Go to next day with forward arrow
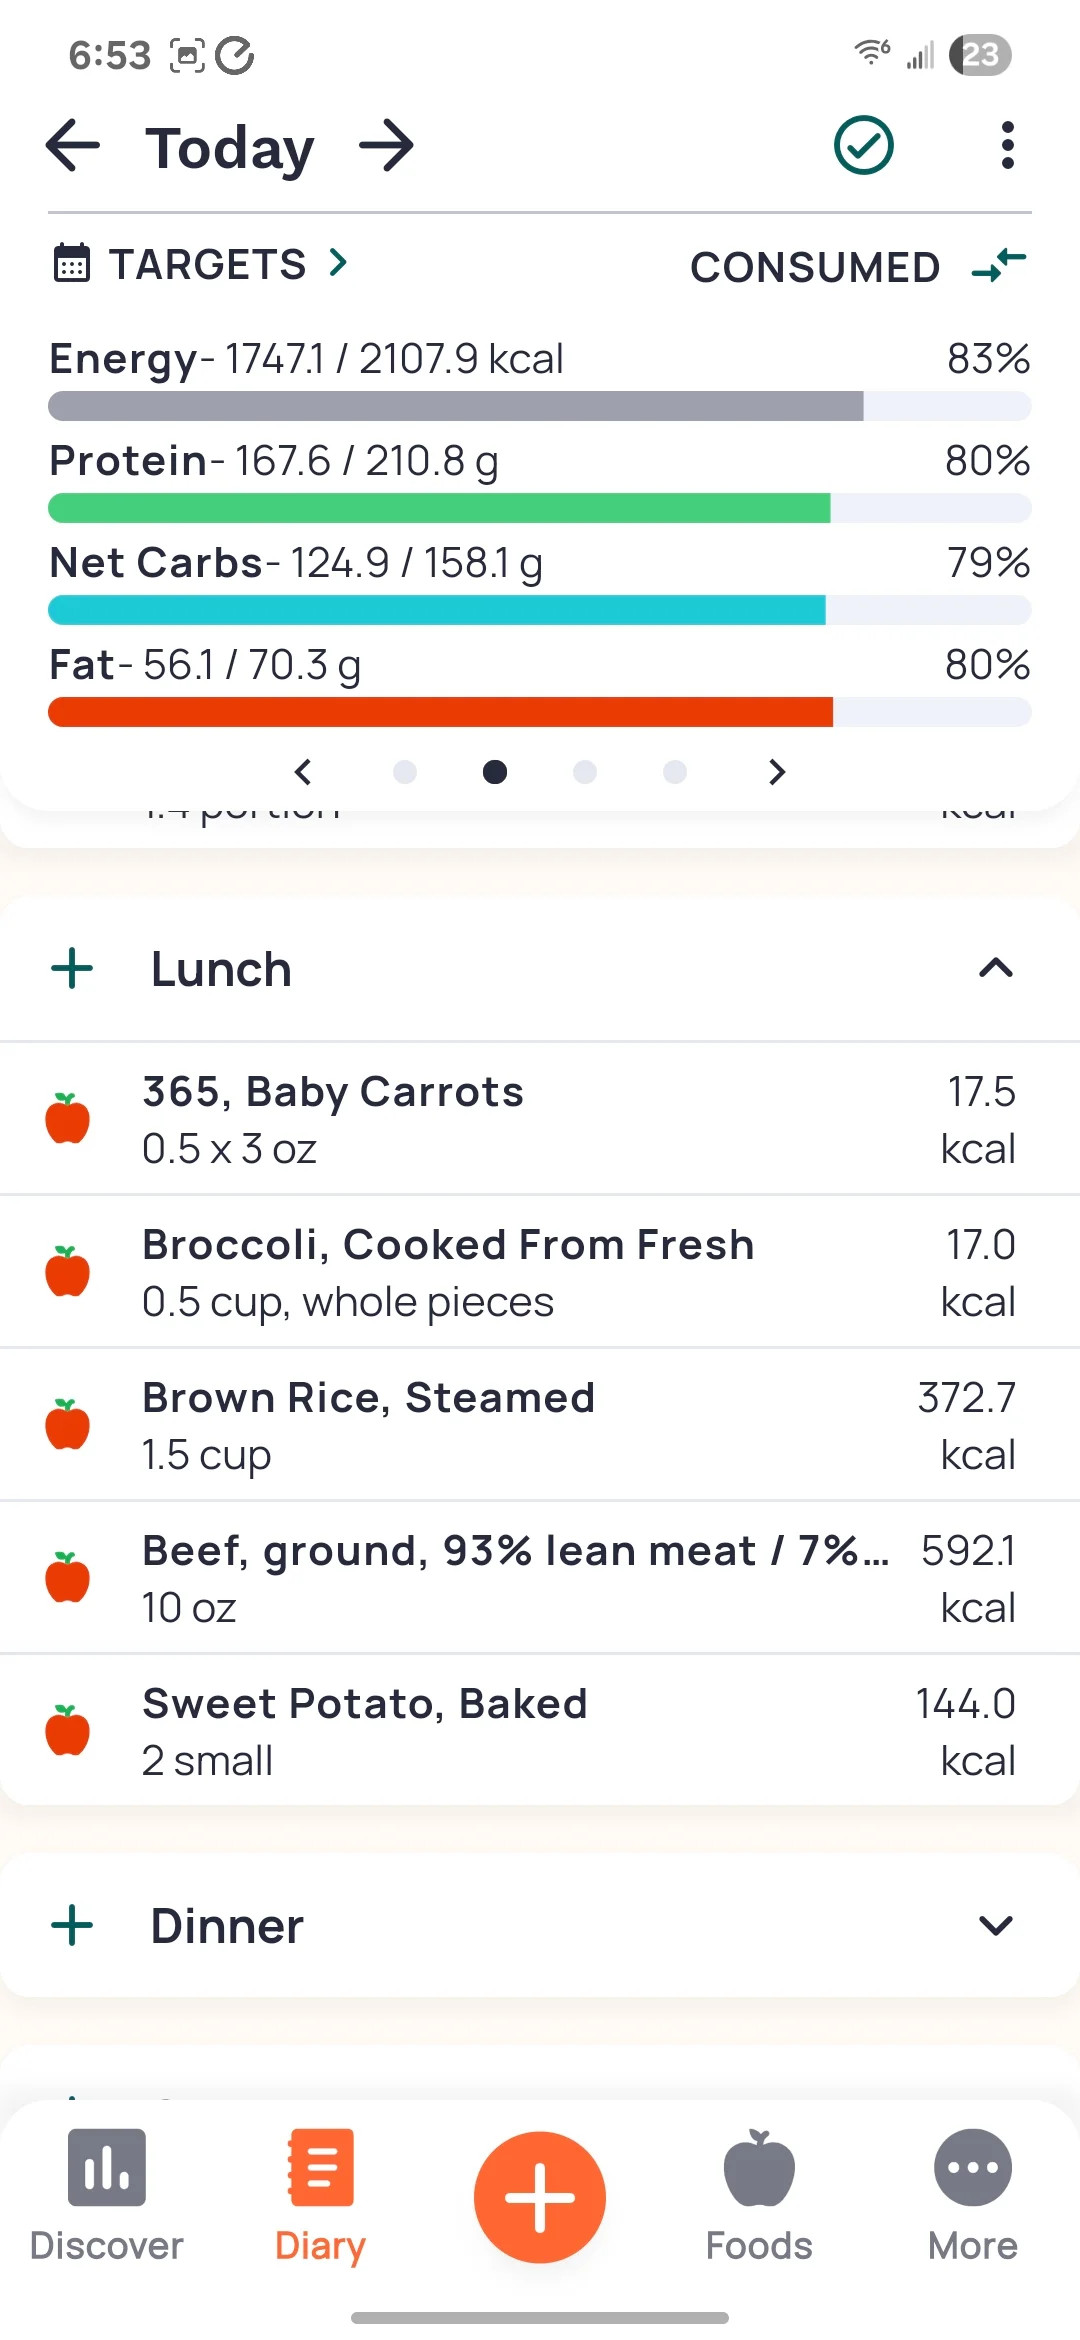The width and height of the screenshot is (1080, 2340). click(x=387, y=146)
